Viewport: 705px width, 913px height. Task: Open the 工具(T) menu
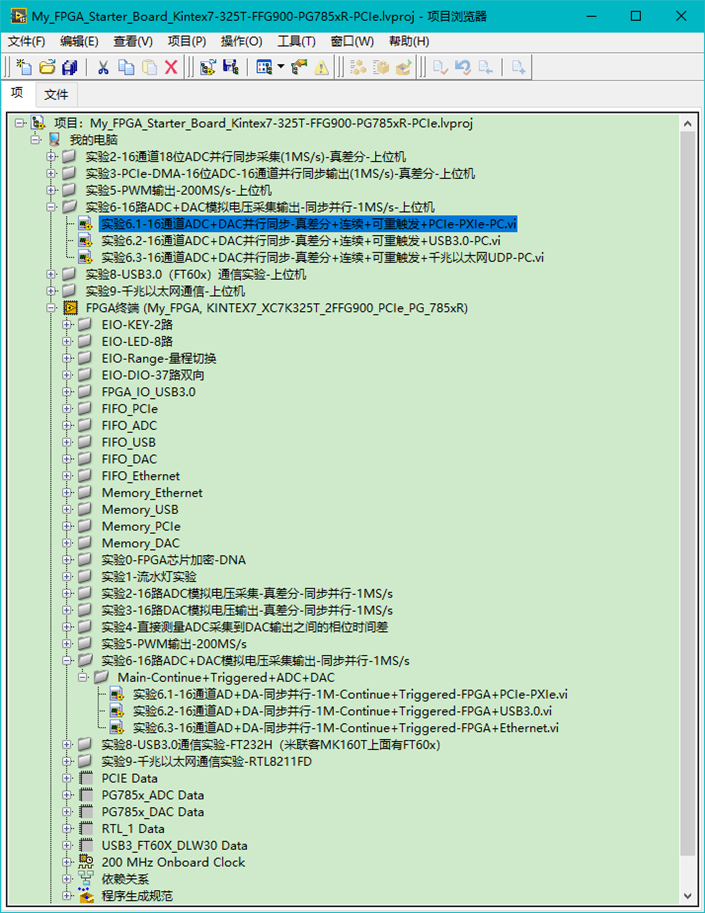pos(296,41)
